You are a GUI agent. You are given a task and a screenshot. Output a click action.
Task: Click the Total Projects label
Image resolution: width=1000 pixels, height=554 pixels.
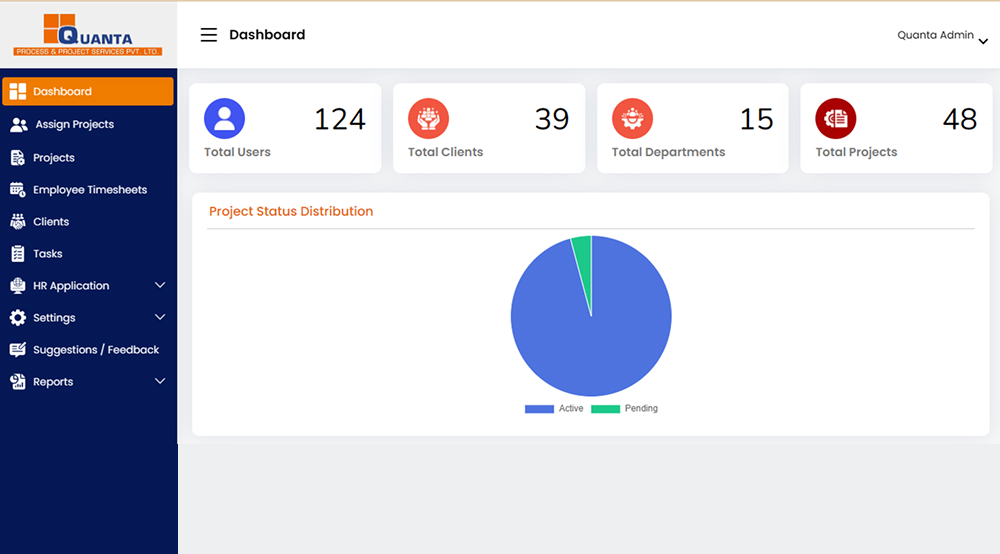856,152
